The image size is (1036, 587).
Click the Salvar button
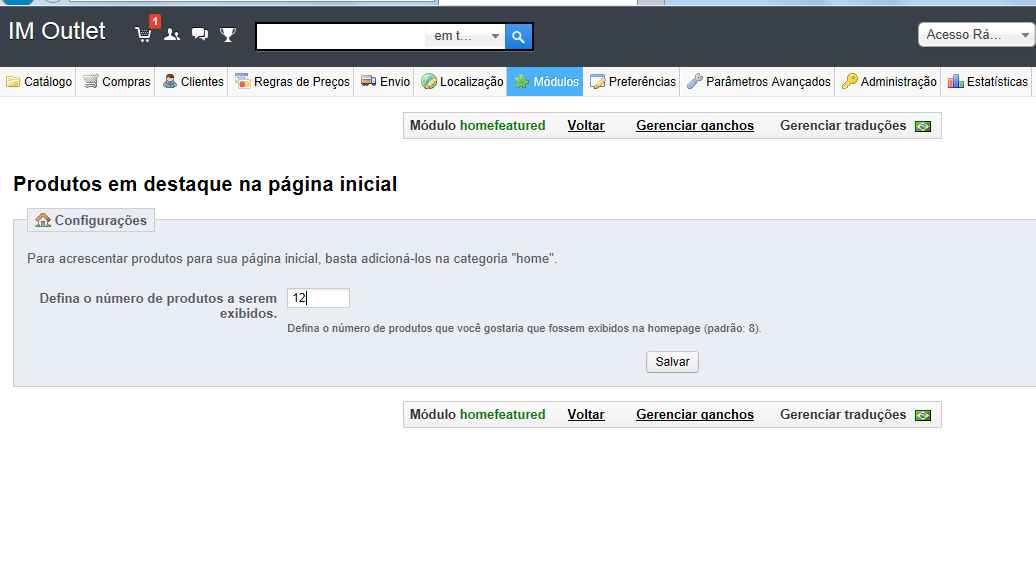(x=672, y=362)
